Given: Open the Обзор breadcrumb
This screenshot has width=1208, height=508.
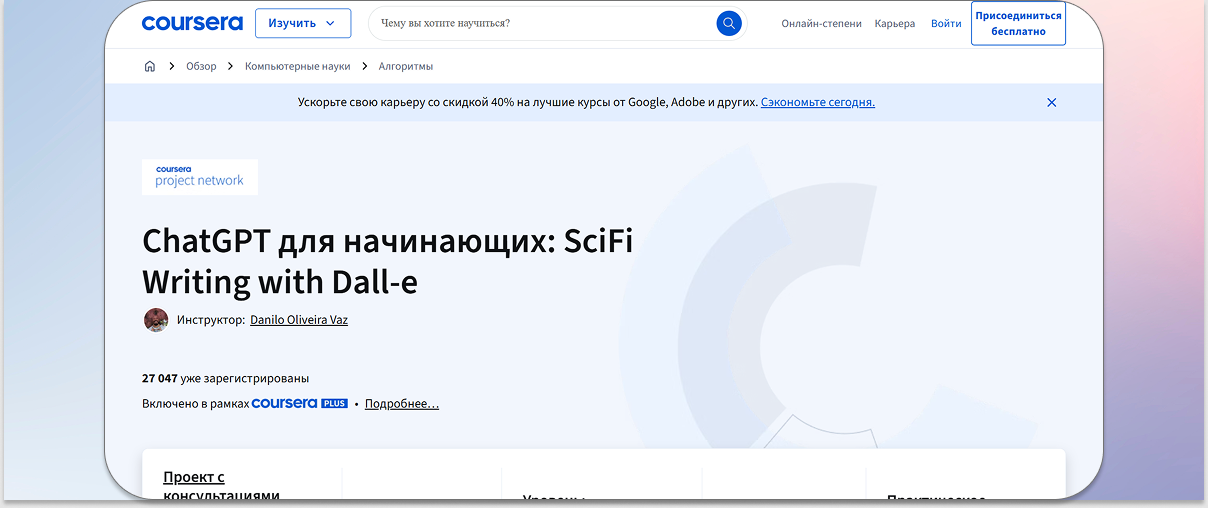Looking at the screenshot, I should click(x=201, y=66).
